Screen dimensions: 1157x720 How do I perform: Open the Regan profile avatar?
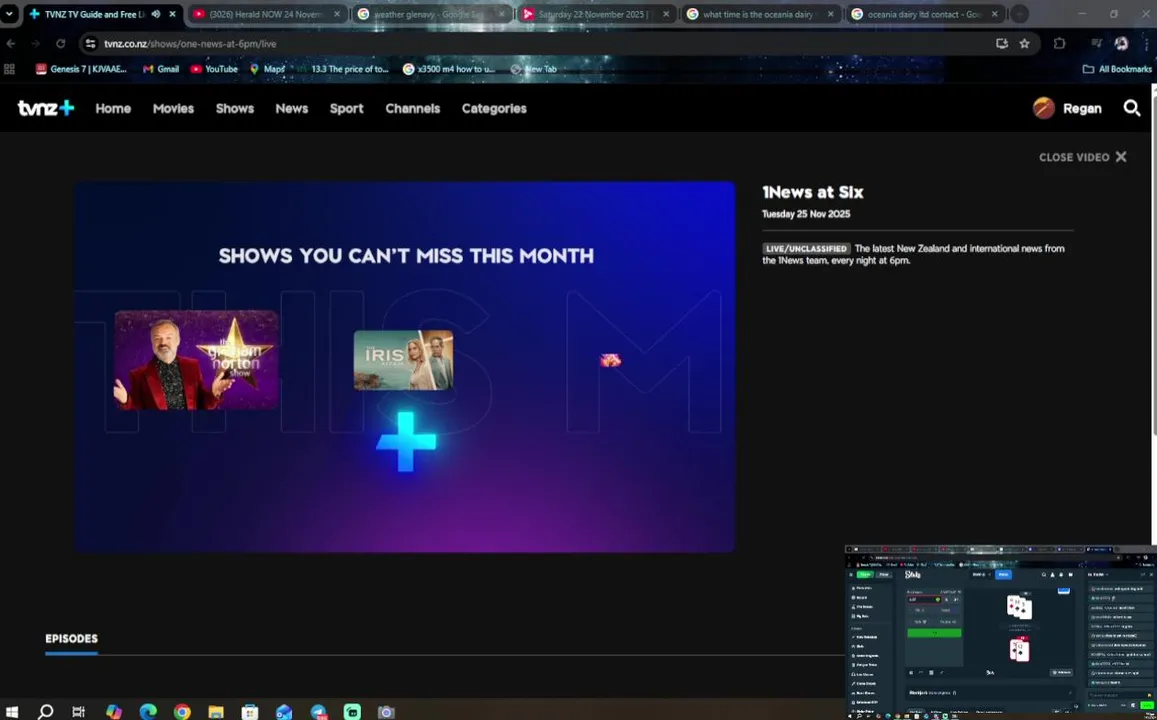pos(1043,108)
